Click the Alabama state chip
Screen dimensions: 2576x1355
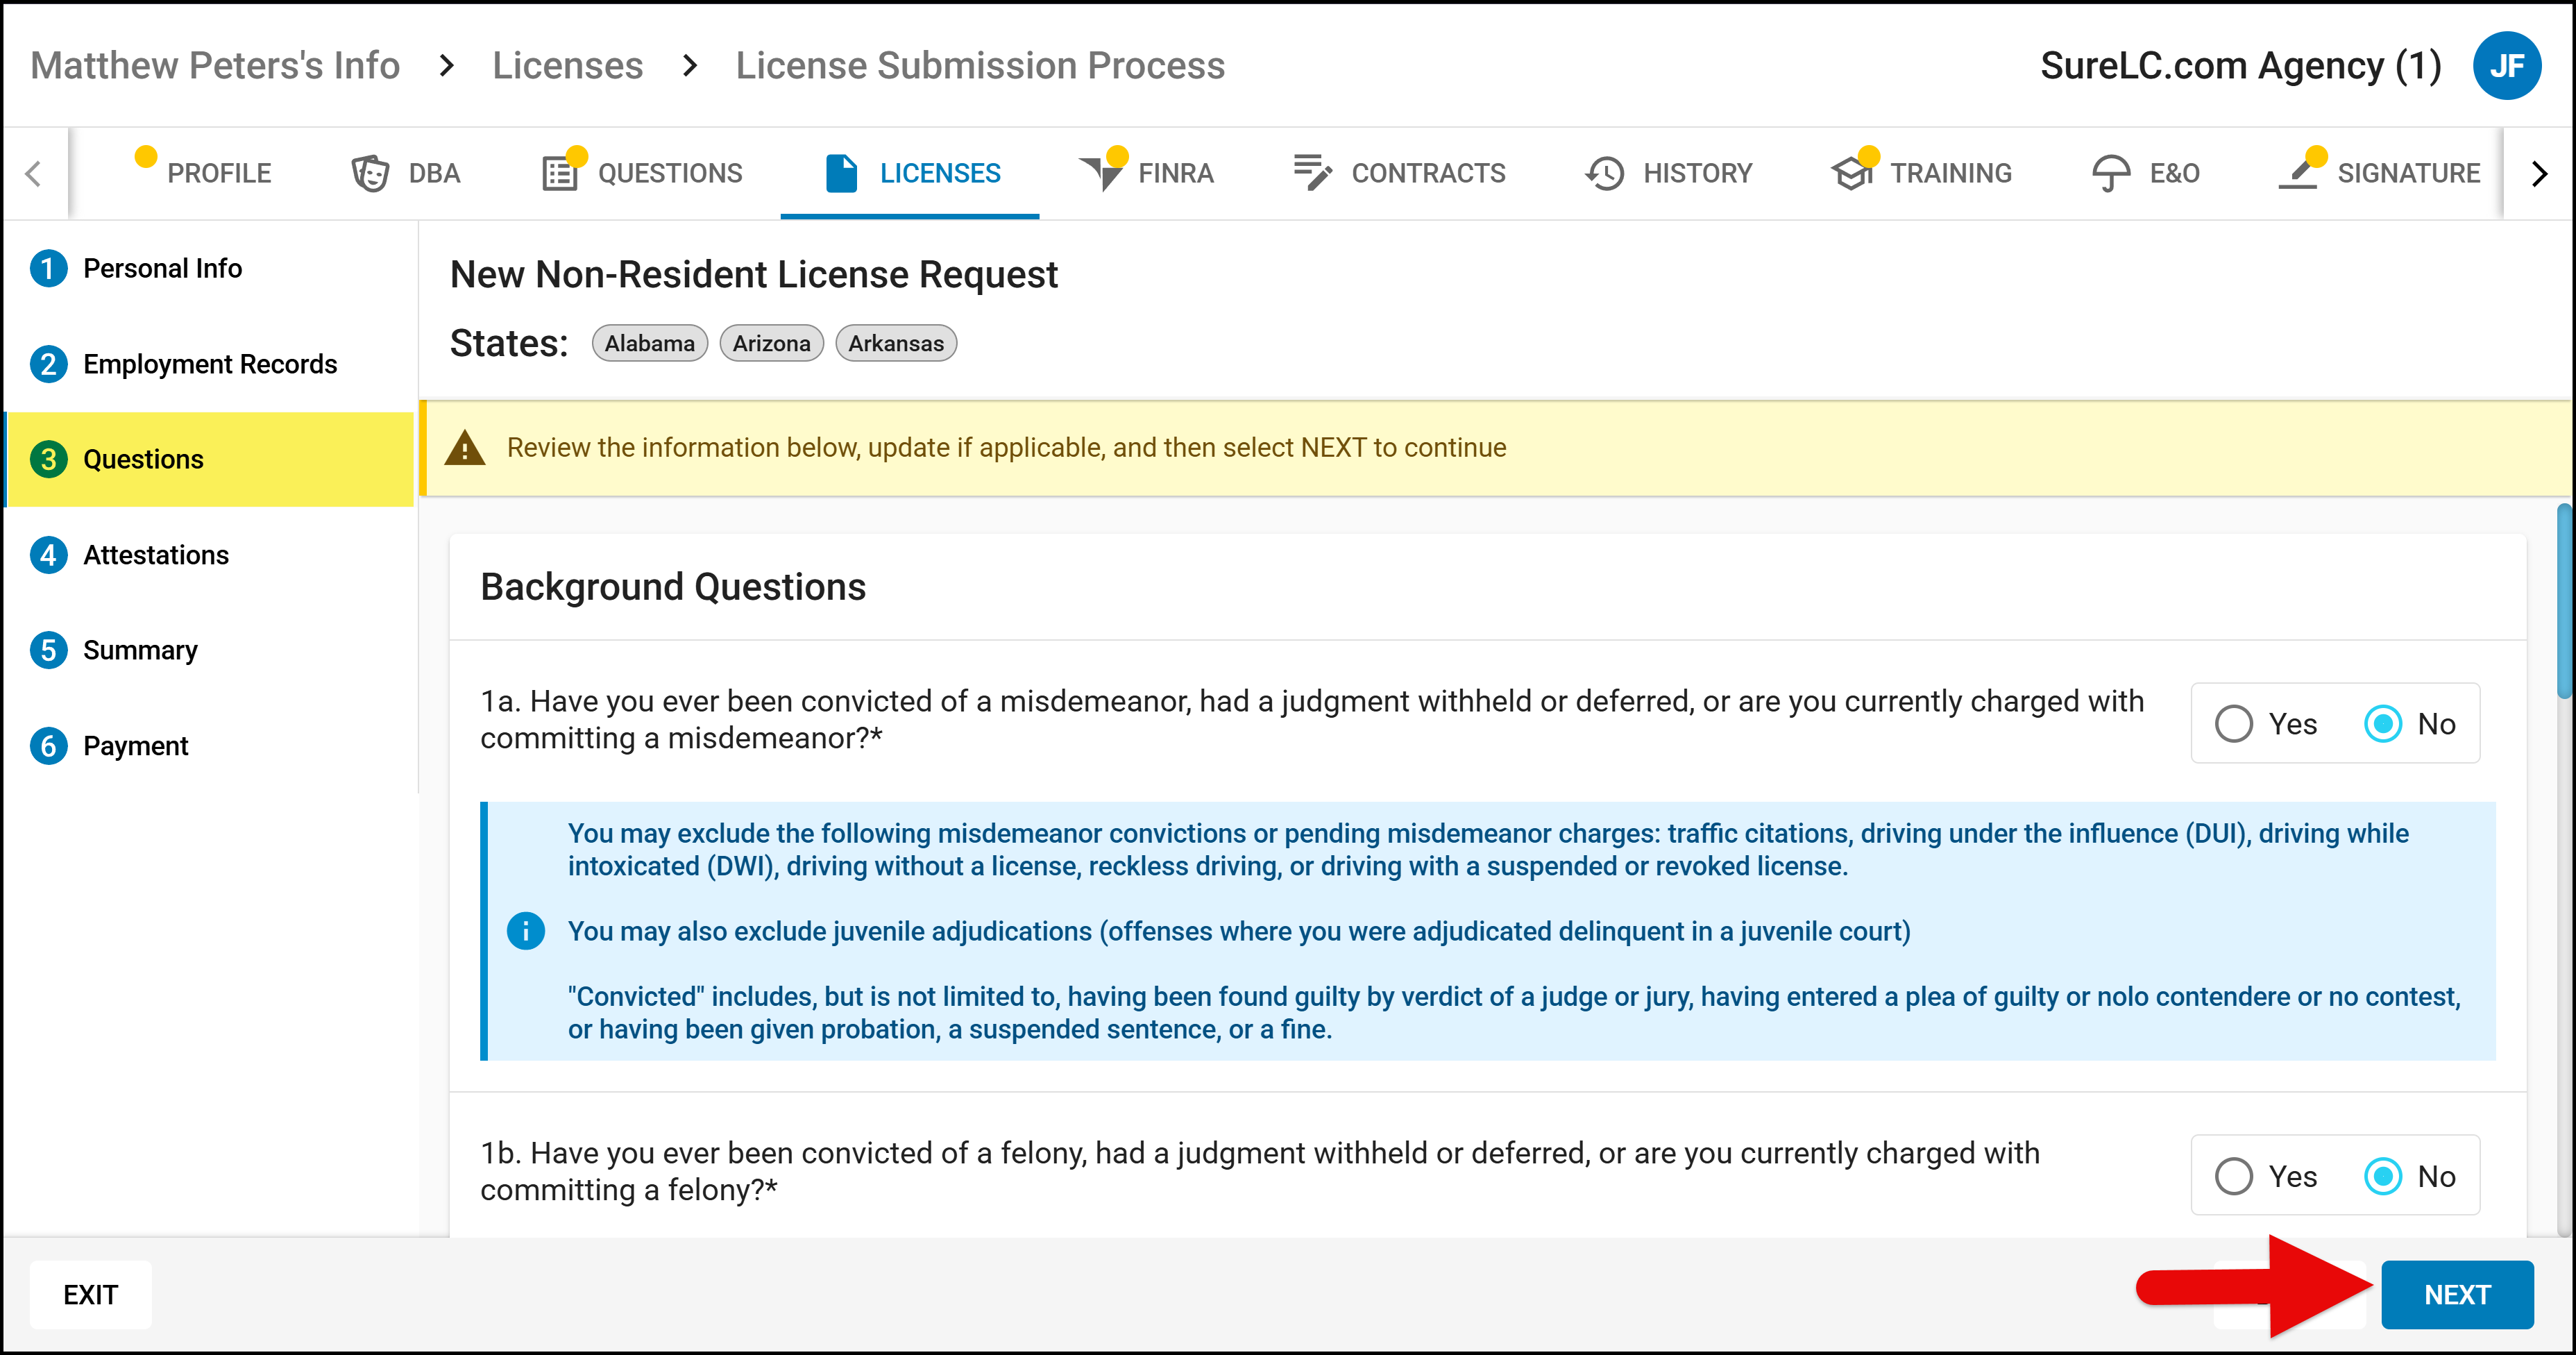coord(650,343)
